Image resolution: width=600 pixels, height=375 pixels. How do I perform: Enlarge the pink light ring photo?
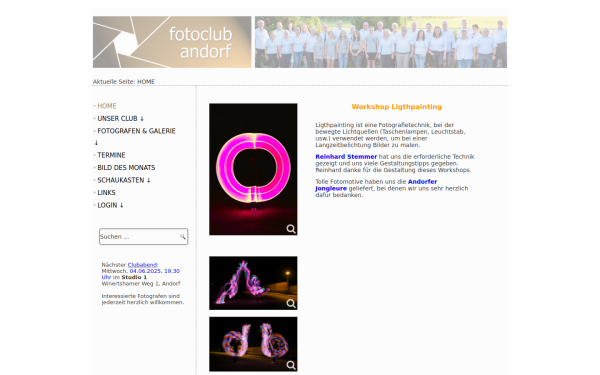click(x=253, y=169)
